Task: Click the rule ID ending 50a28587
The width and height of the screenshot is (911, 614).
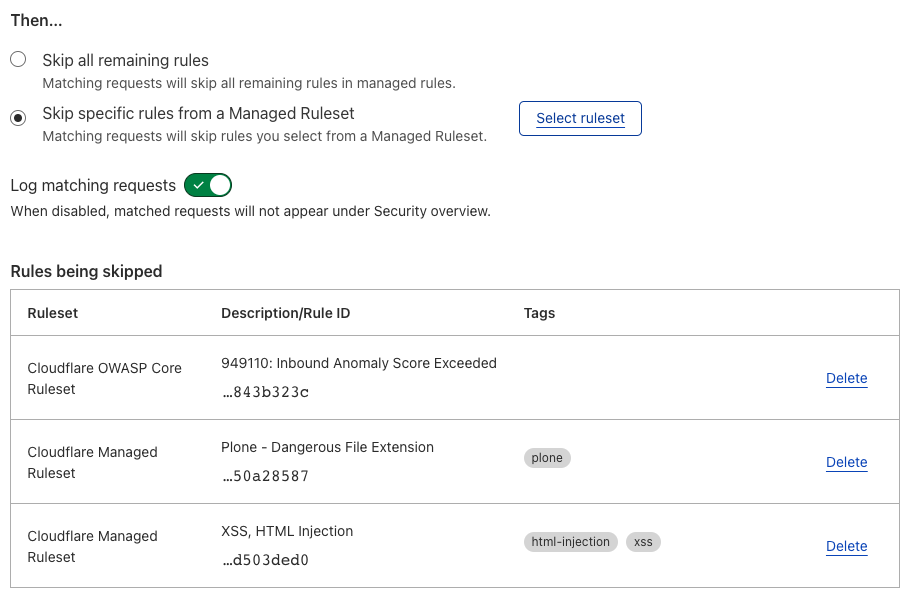Action: (265, 476)
